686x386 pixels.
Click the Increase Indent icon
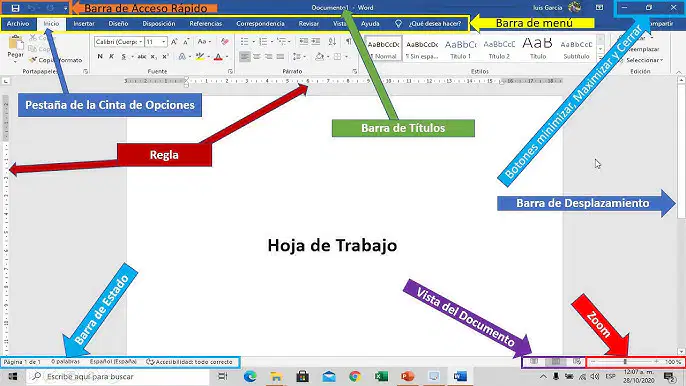(315, 42)
